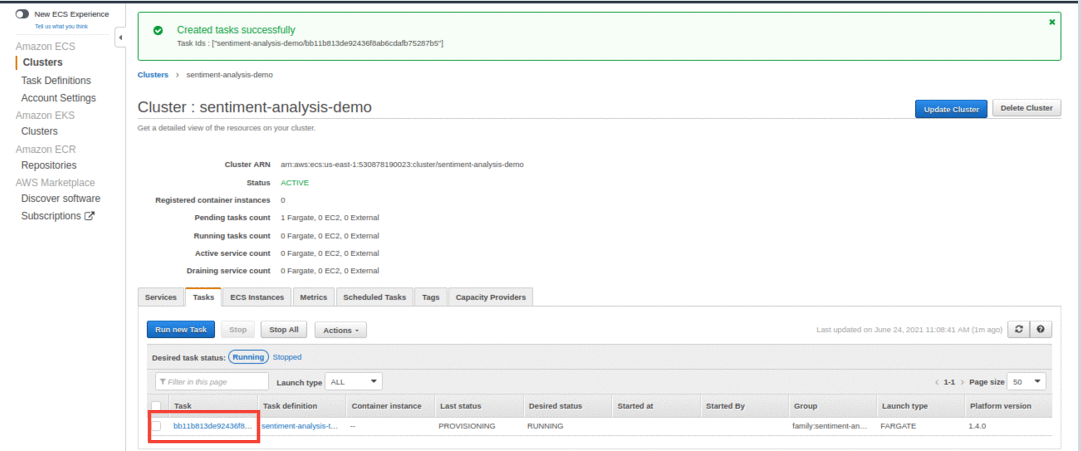The height and width of the screenshot is (451, 1081).
Task: Click the family:sentiment-an… group cell
Action: (829, 426)
